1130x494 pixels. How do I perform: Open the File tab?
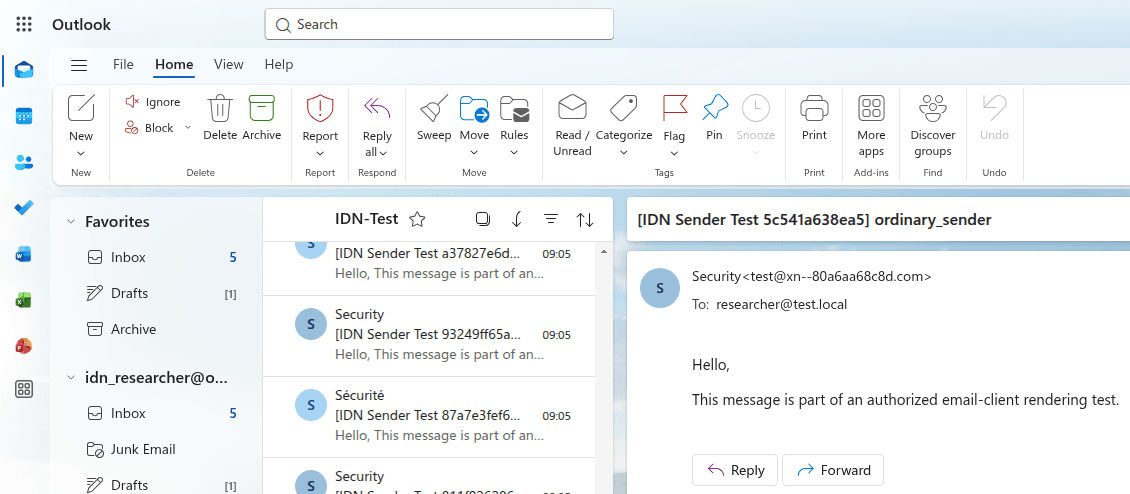123,64
